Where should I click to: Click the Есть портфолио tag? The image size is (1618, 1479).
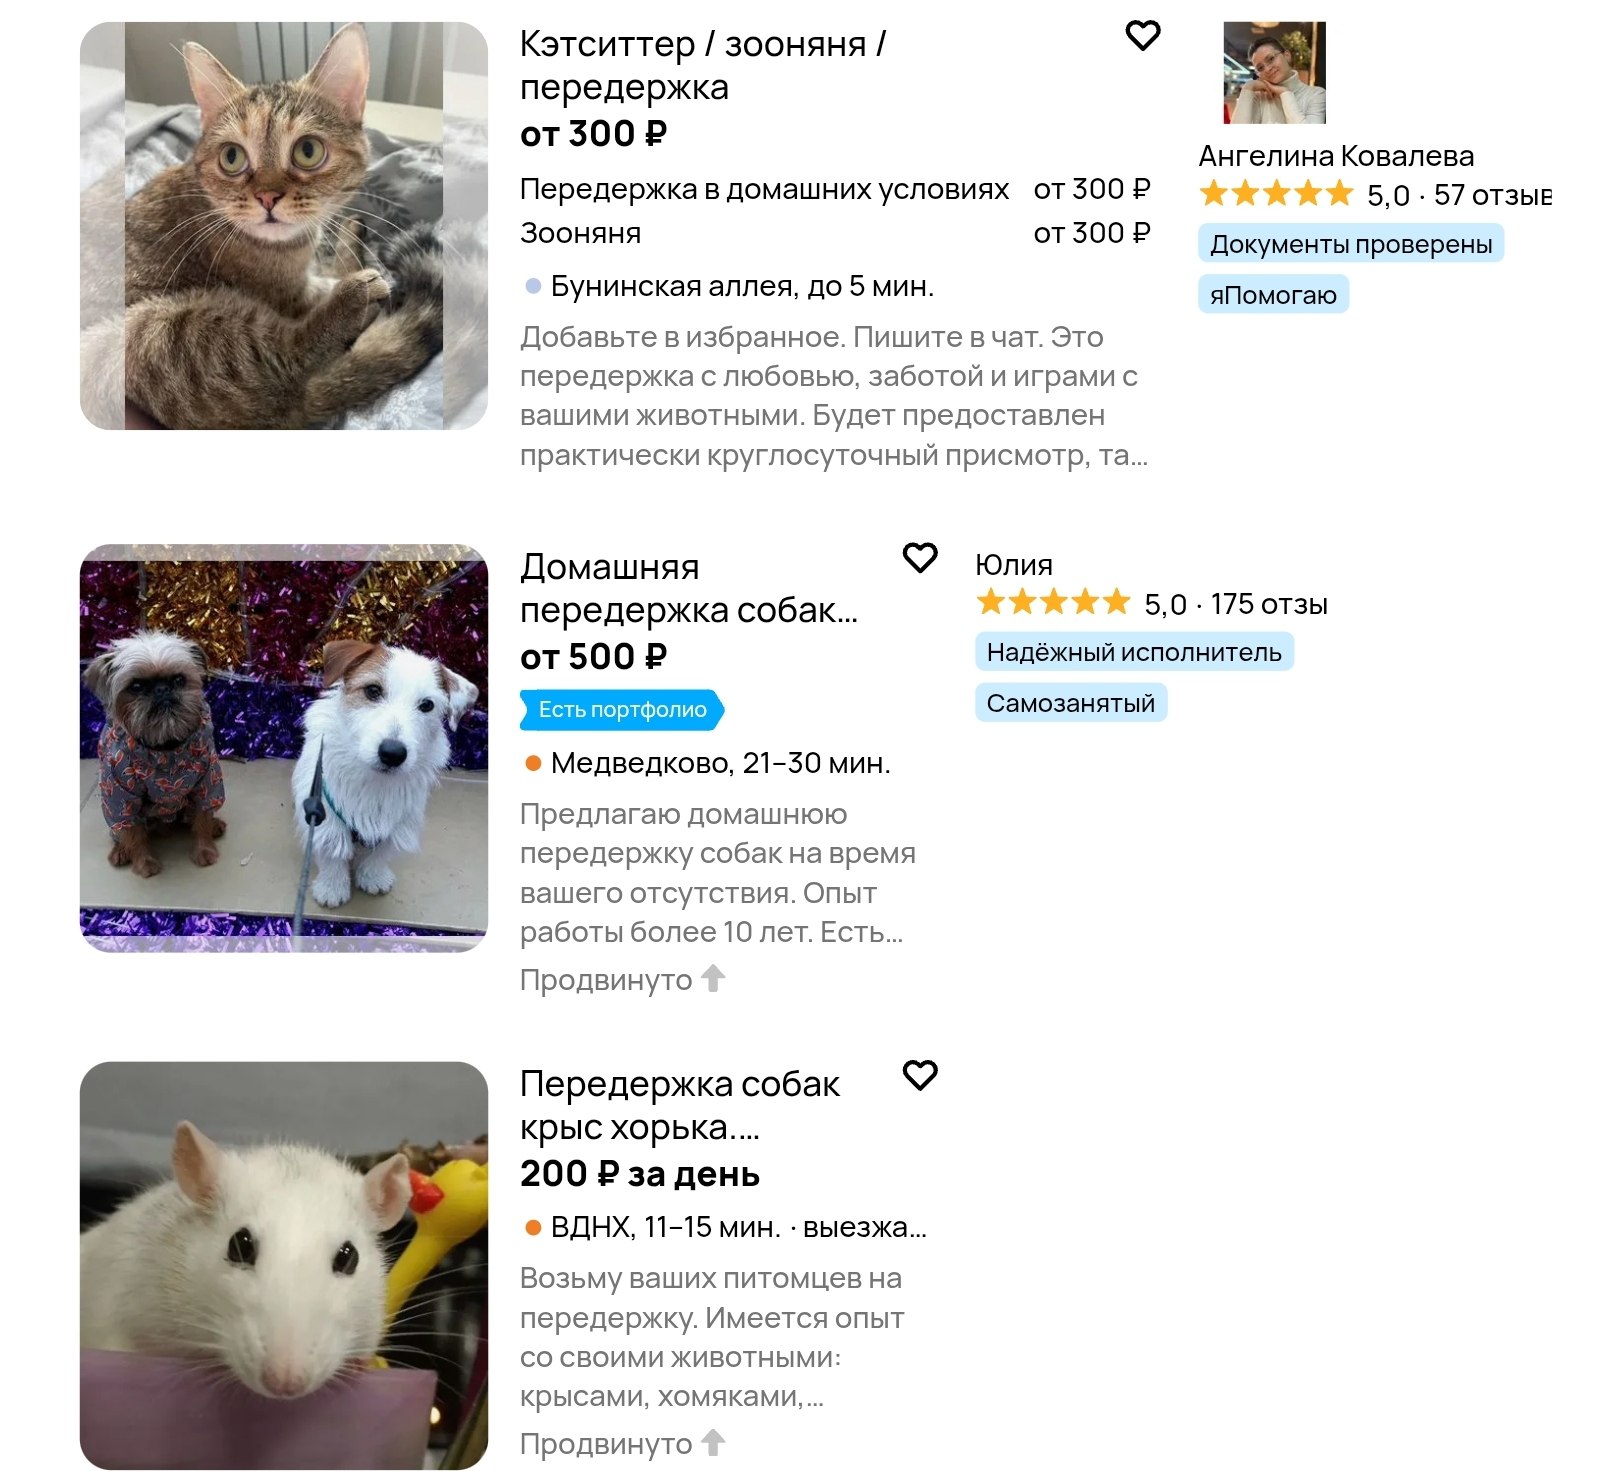(622, 710)
